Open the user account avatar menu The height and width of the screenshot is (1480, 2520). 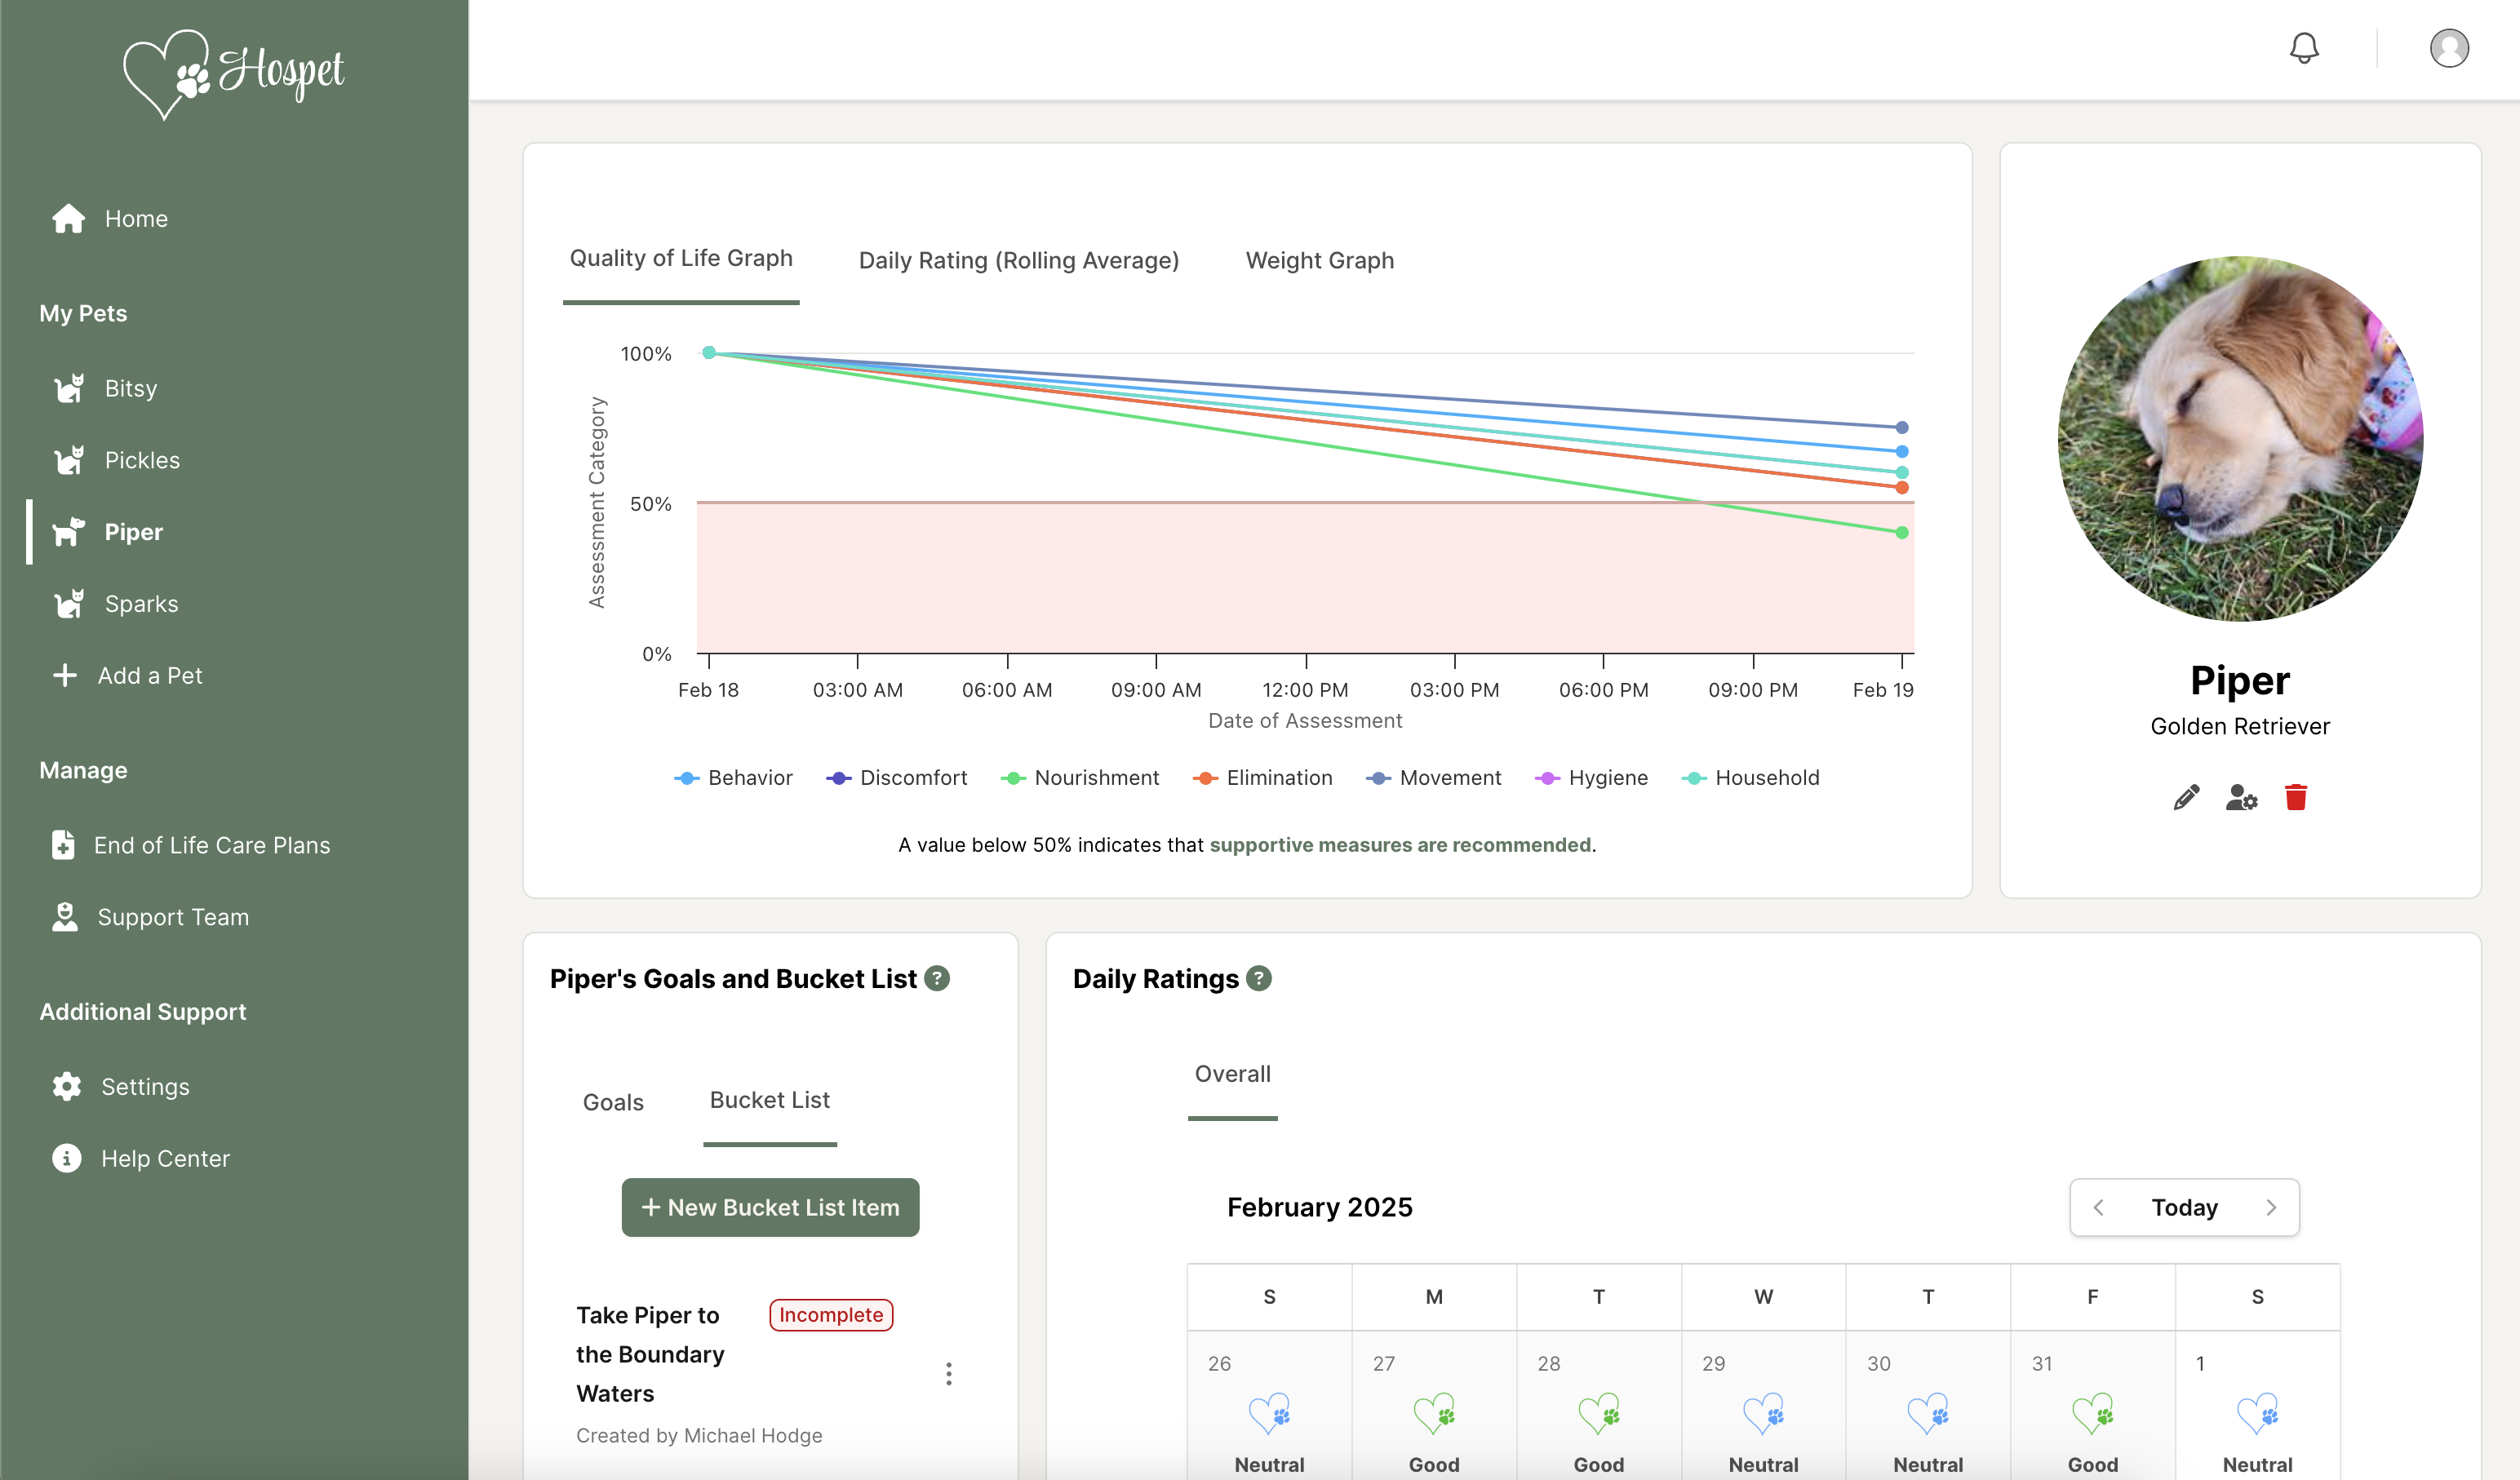pos(2449,48)
